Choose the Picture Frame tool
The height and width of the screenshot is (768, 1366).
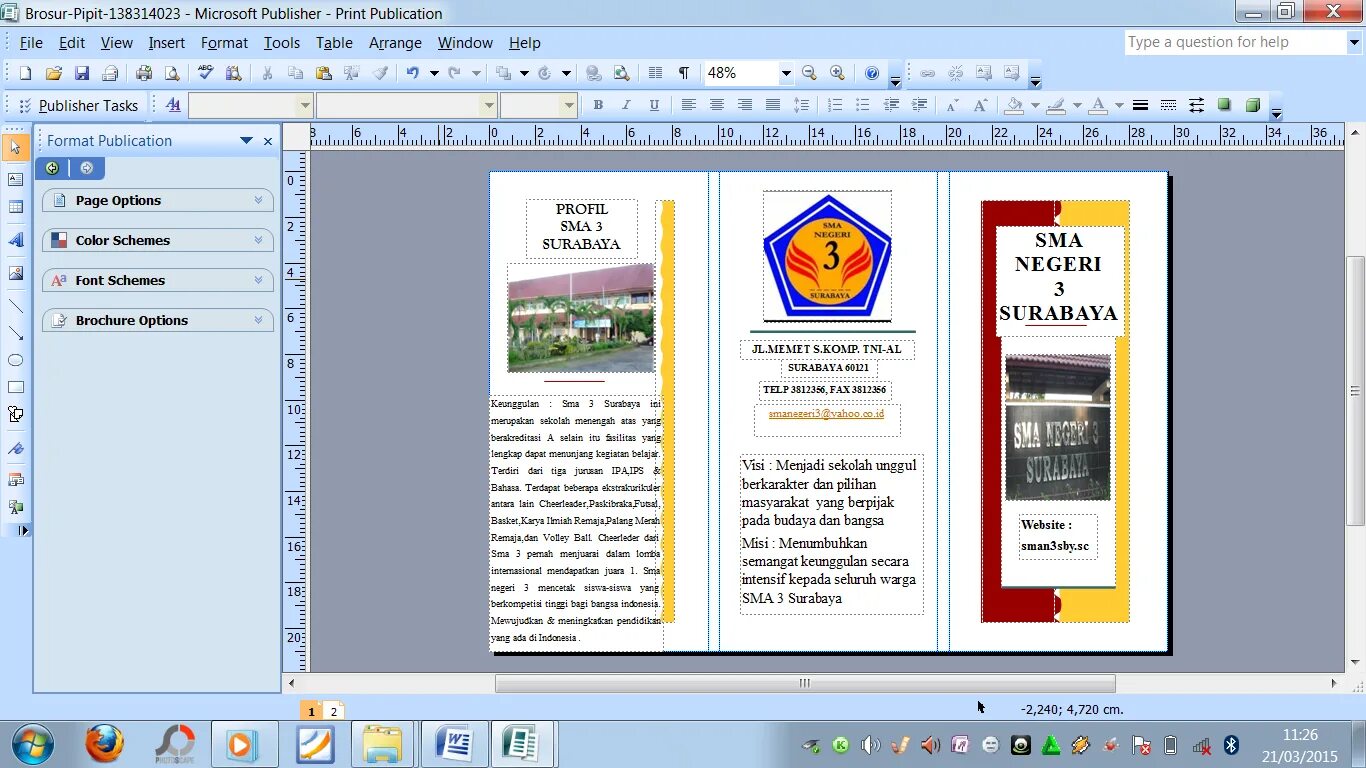(15, 273)
